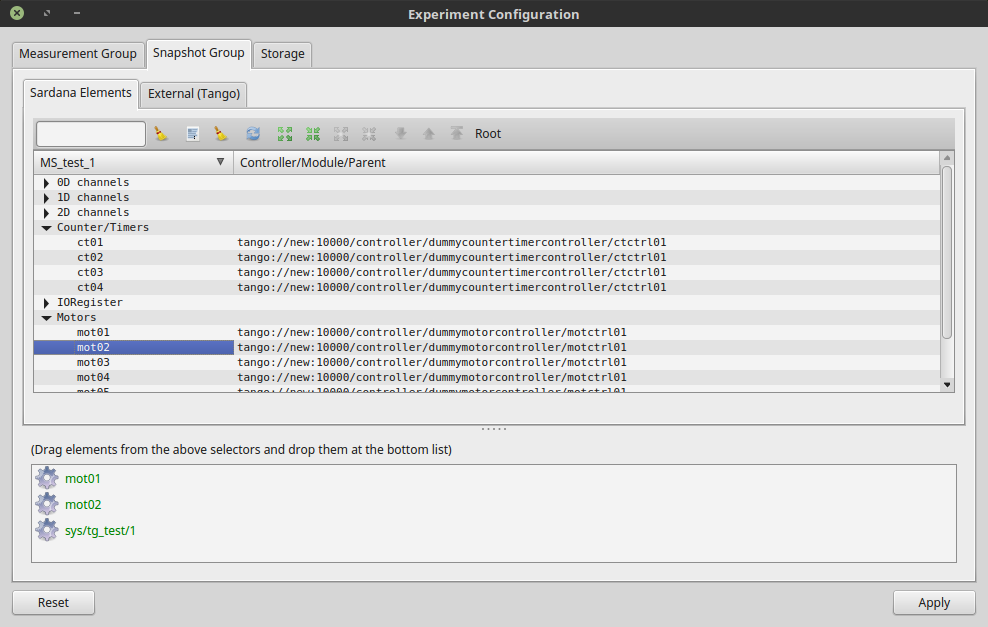Switch to Measurement Group tab
This screenshot has height=627, width=988.
[78, 54]
